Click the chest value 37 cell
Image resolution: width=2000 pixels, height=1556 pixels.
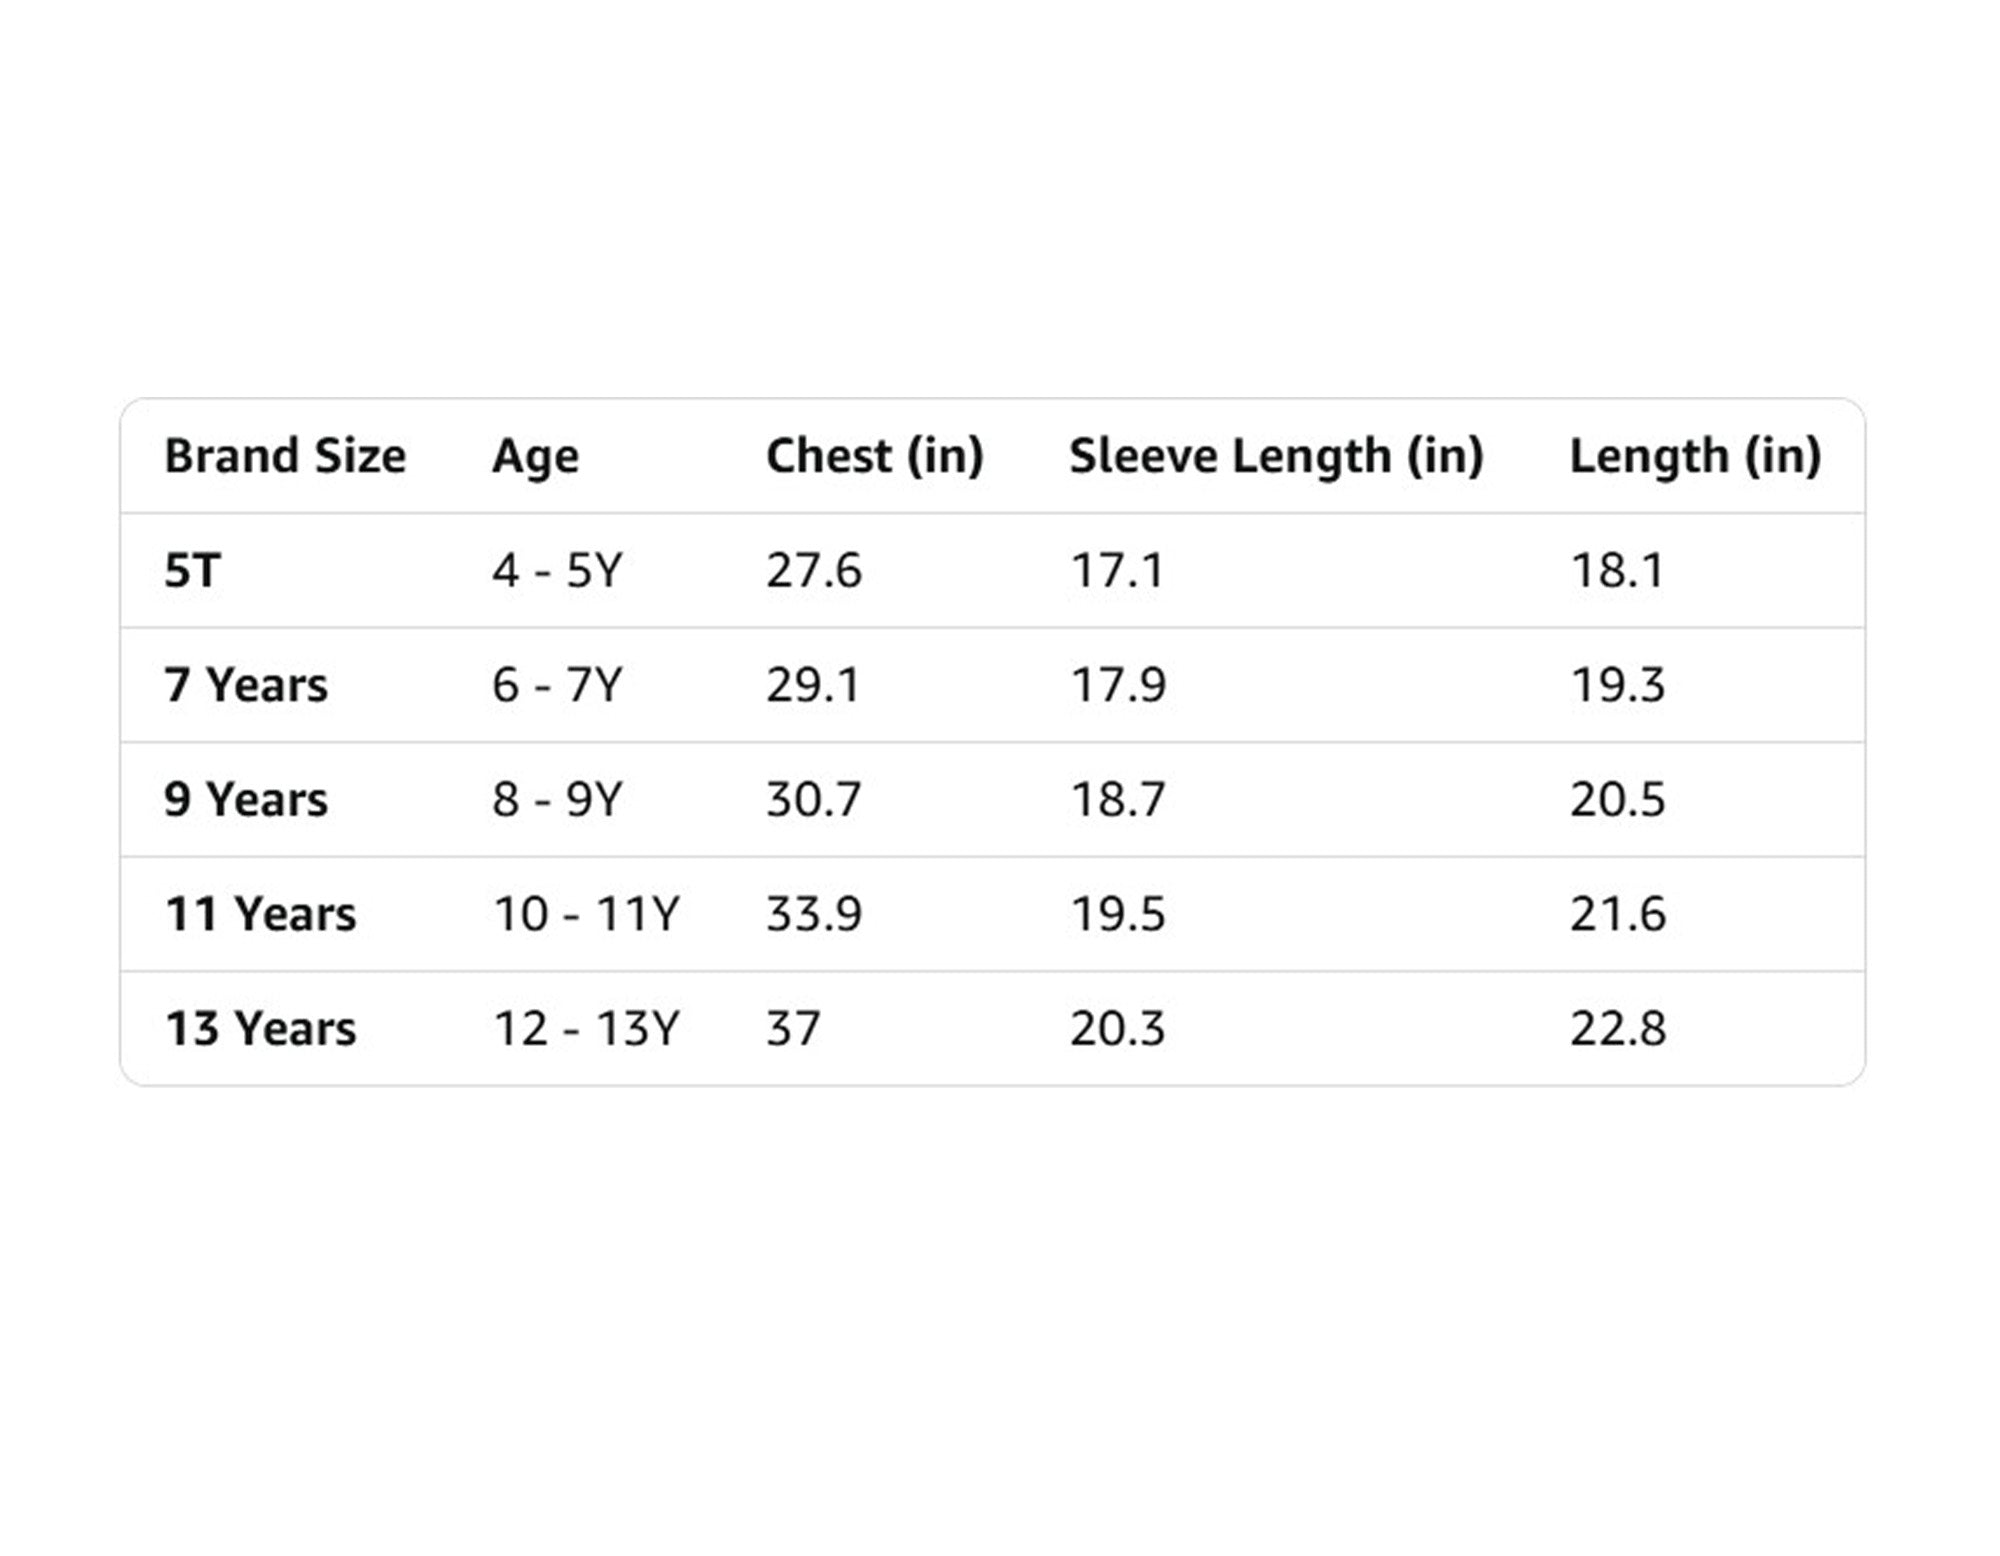(x=793, y=1028)
